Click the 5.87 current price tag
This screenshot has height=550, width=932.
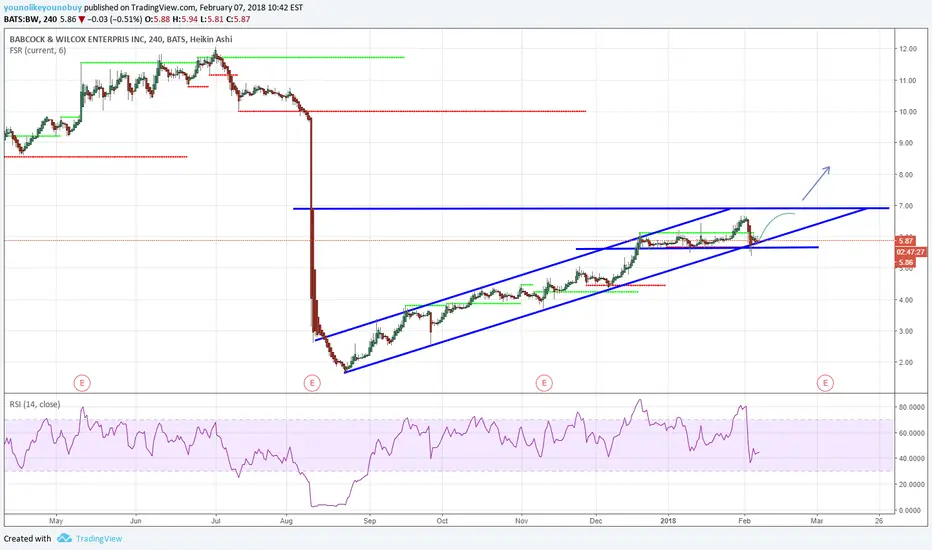pyautogui.click(x=906, y=241)
